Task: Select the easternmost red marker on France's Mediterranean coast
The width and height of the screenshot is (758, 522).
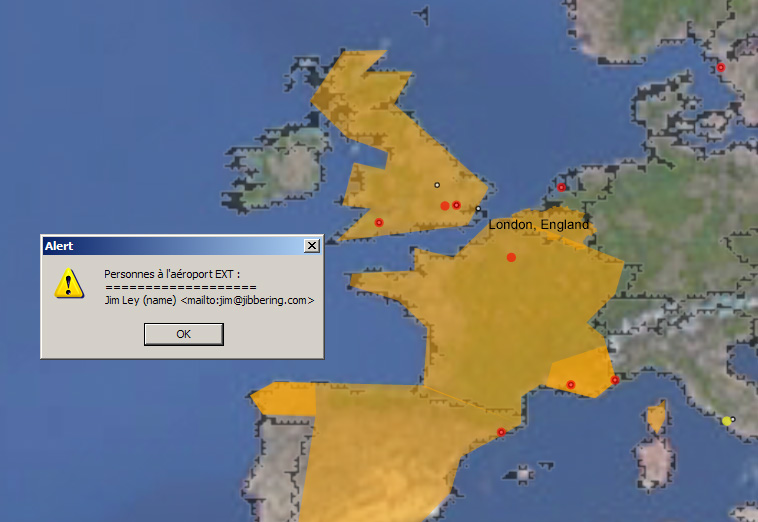Action: pyautogui.click(x=615, y=379)
